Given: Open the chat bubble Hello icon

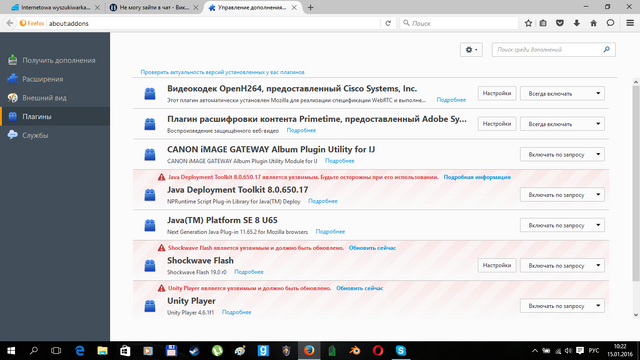Looking at the screenshot, I should pyautogui.click(x=610, y=23).
